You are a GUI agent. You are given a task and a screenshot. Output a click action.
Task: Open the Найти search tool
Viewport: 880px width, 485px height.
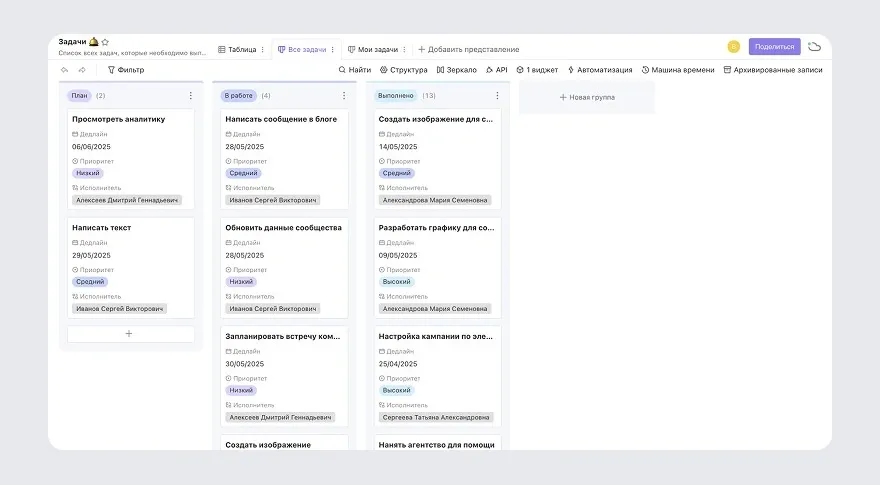355,70
